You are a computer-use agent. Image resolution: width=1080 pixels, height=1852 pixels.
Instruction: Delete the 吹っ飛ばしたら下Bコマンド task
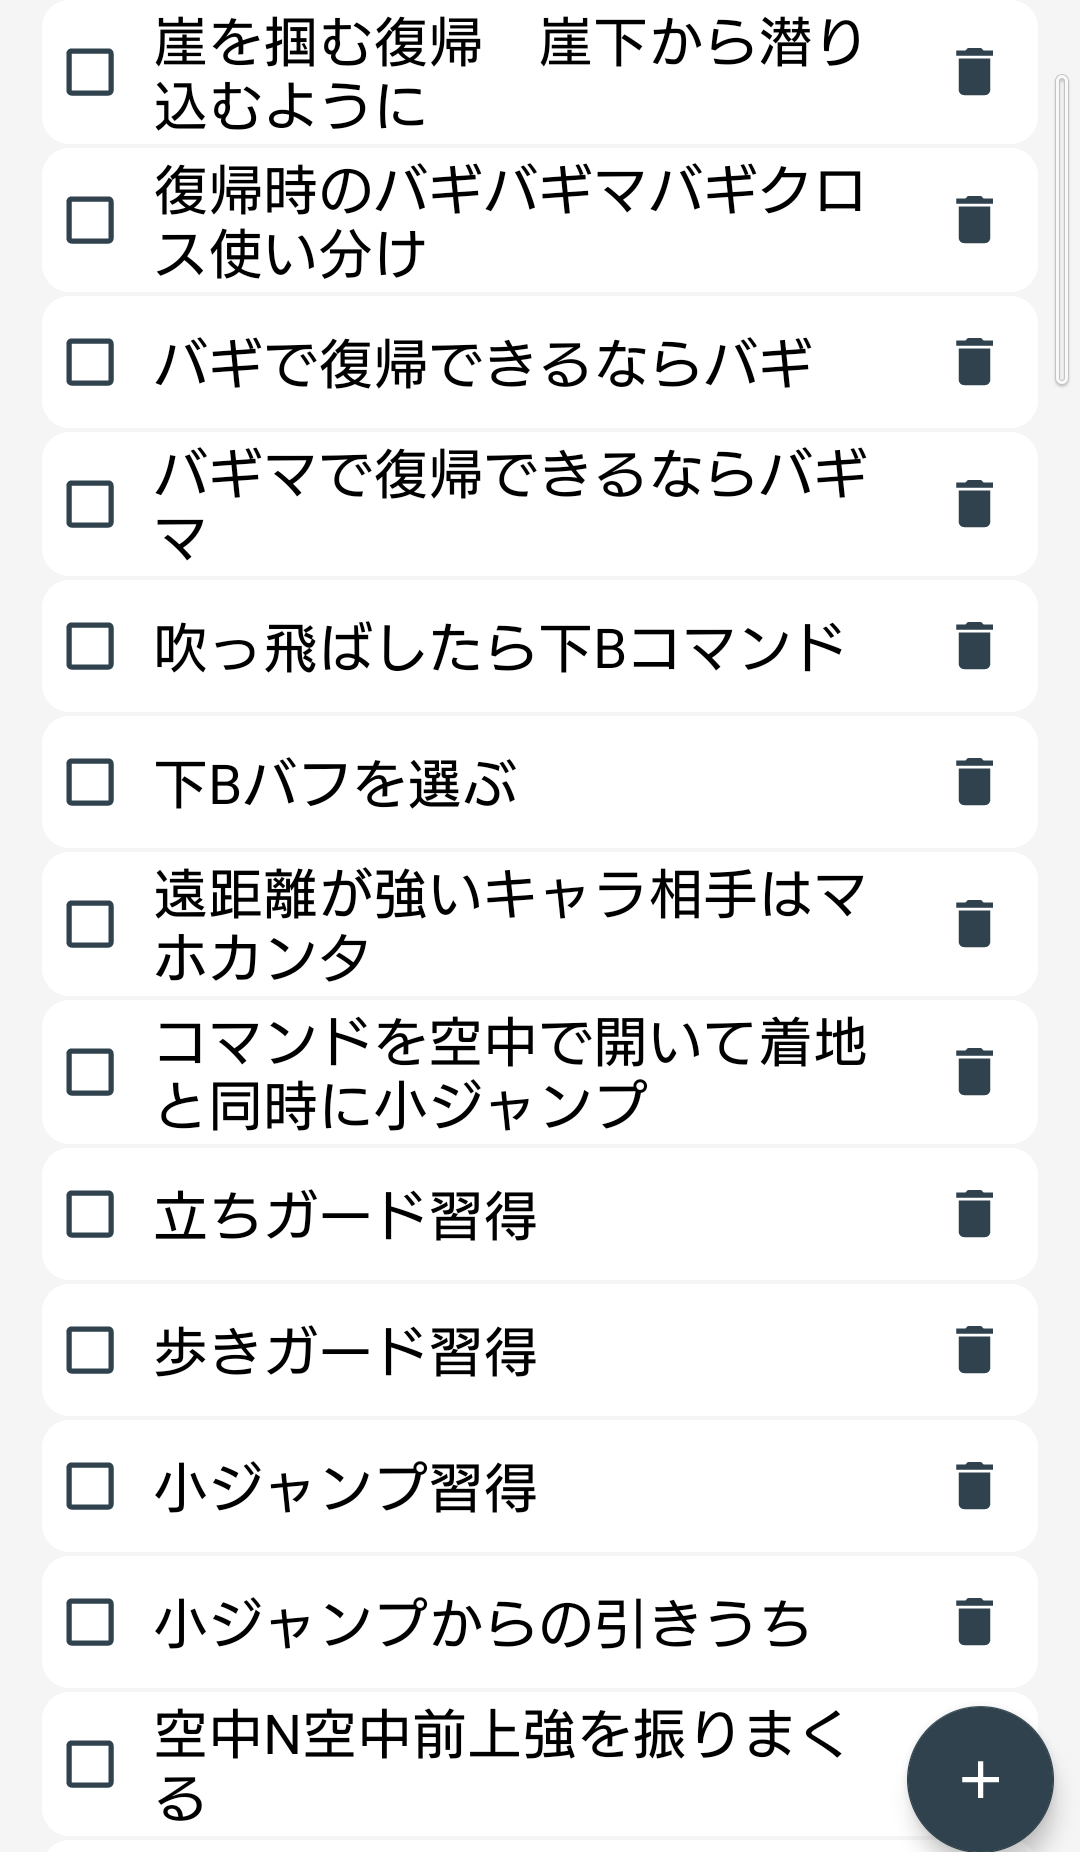coord(974,646)
